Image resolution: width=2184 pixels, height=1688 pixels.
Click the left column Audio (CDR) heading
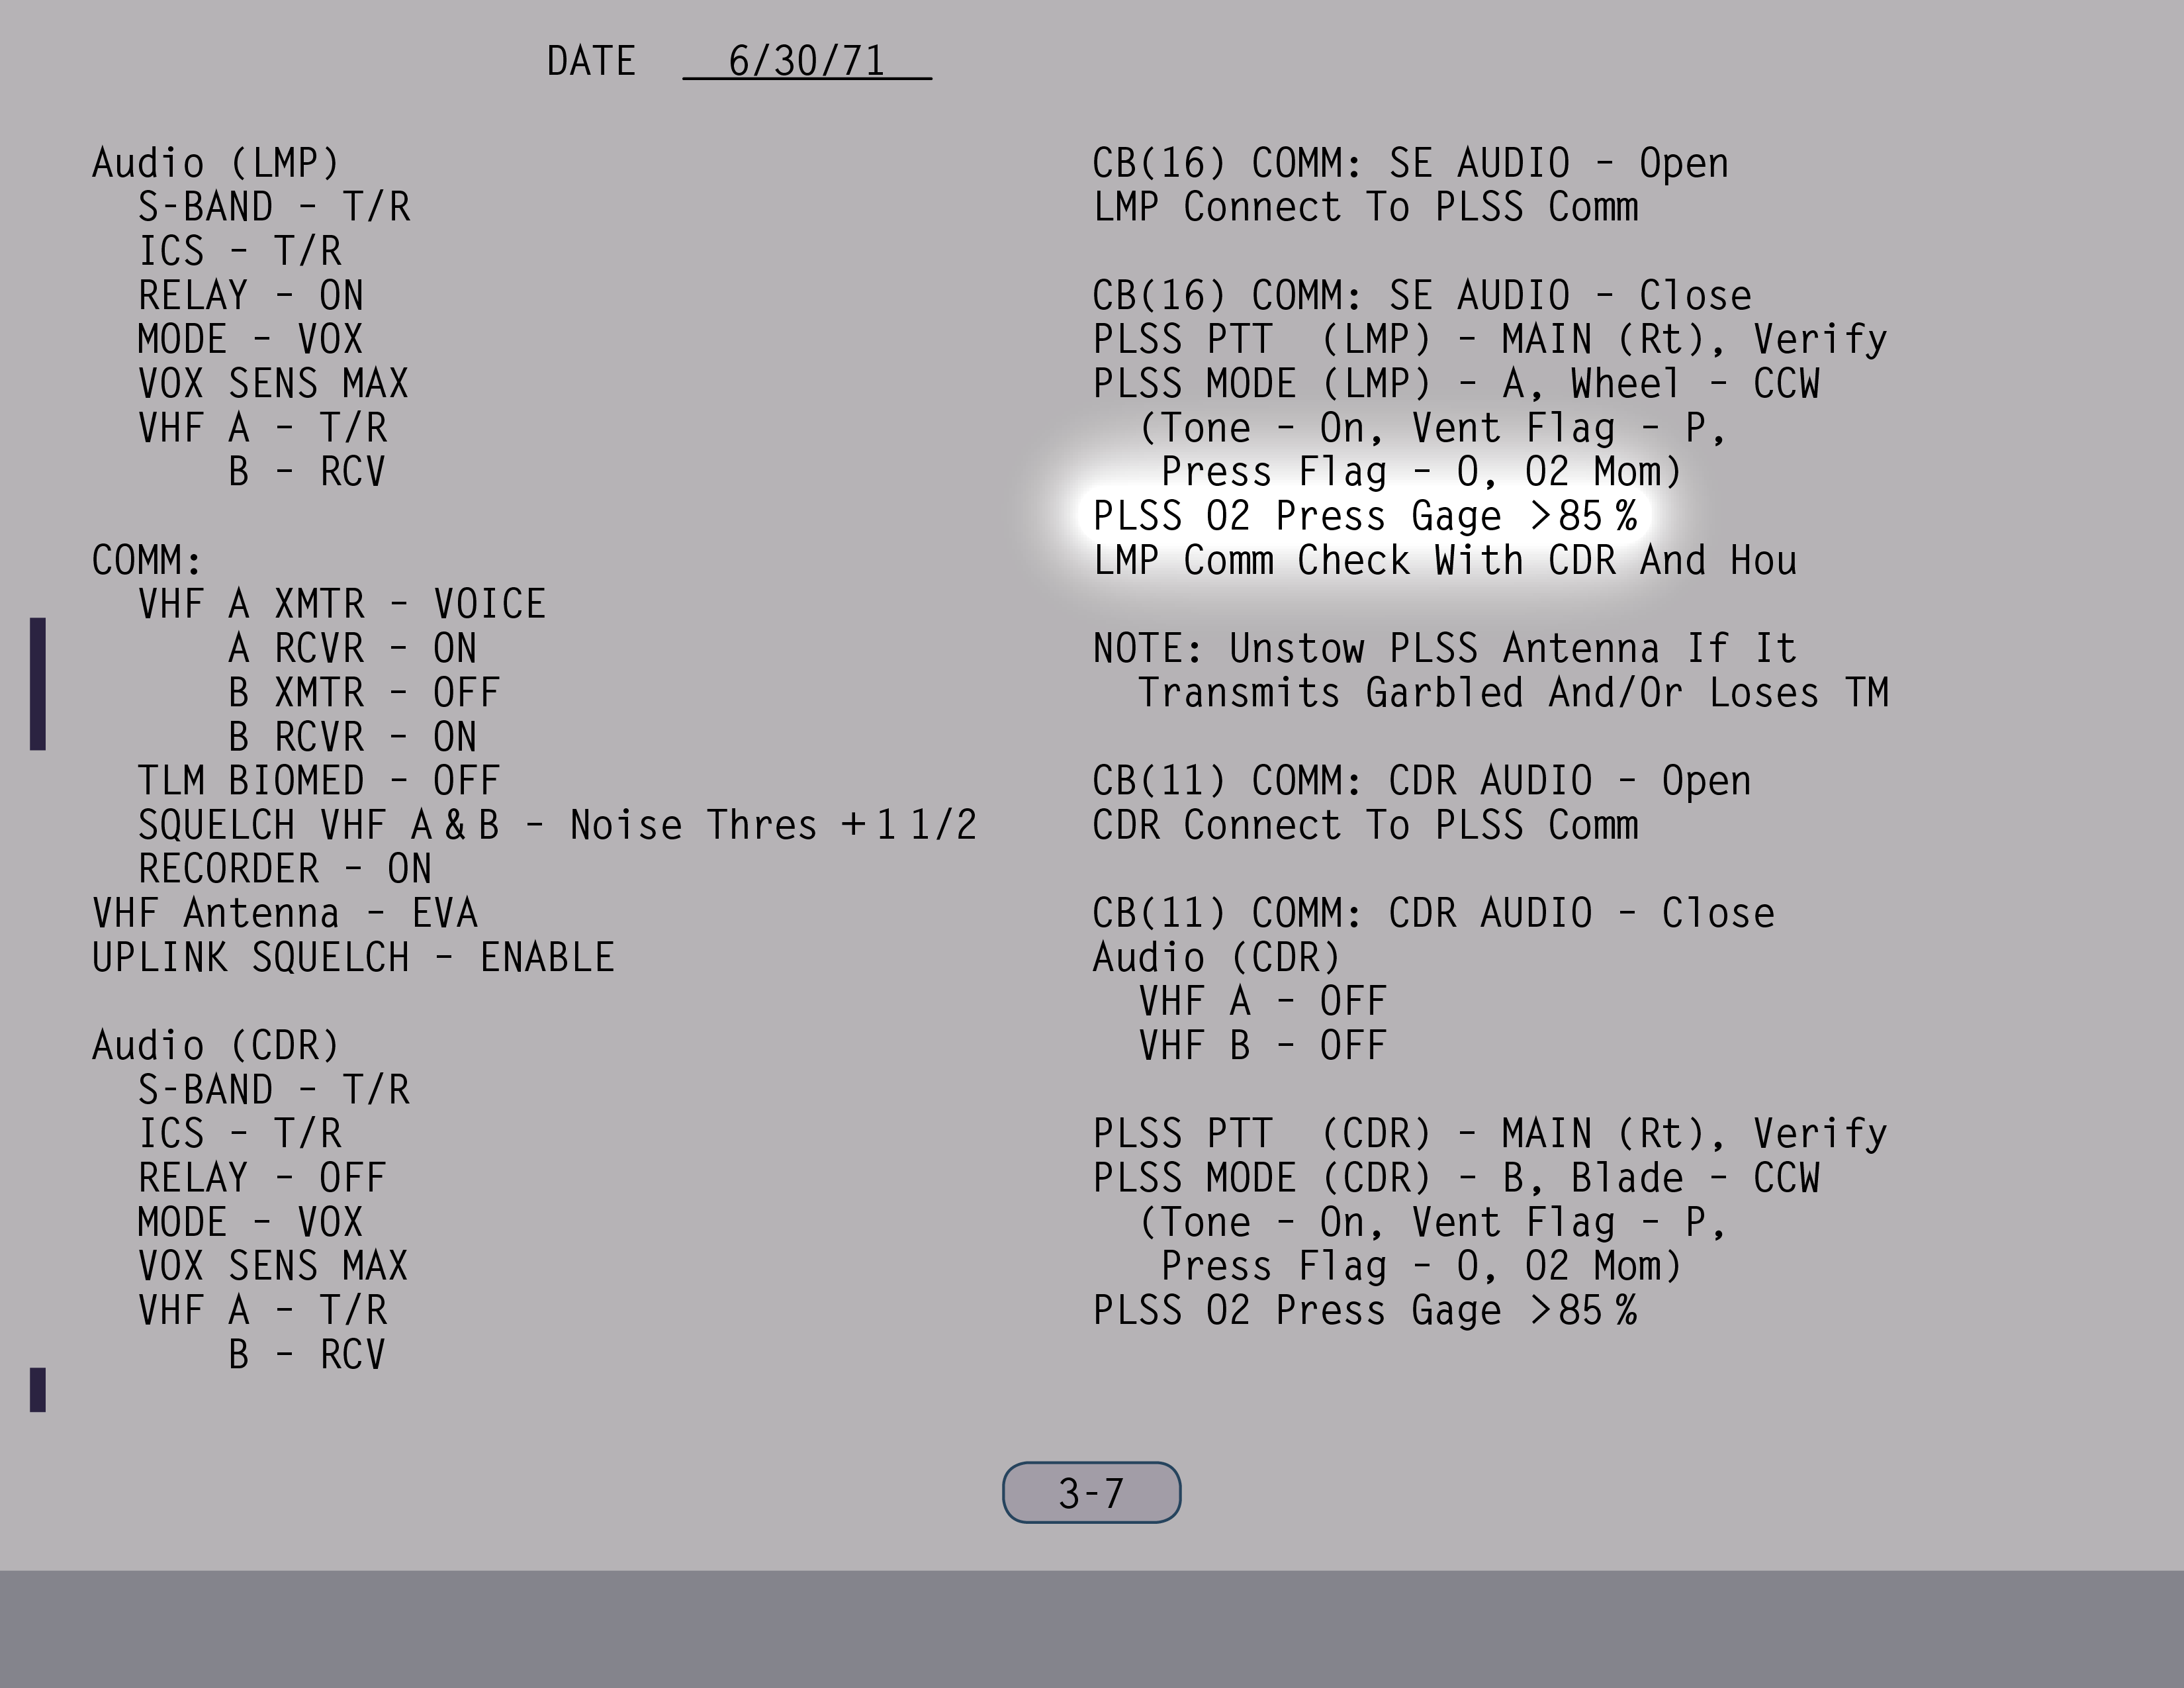coord(216,1045)
